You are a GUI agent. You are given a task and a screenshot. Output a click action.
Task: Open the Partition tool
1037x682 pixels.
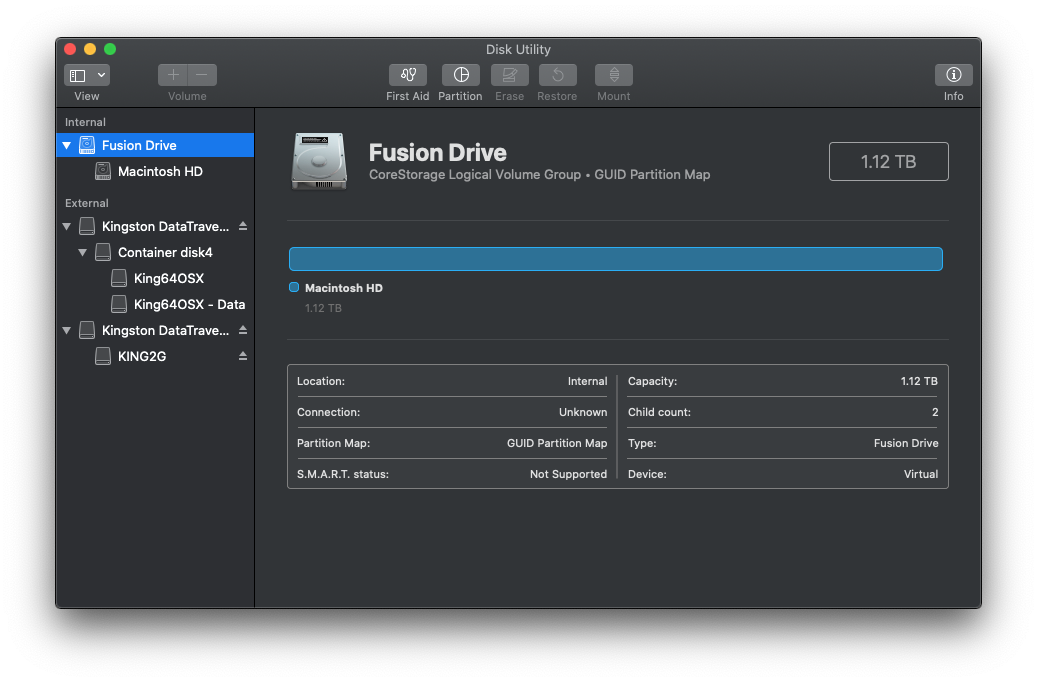[x=461, y=75]
